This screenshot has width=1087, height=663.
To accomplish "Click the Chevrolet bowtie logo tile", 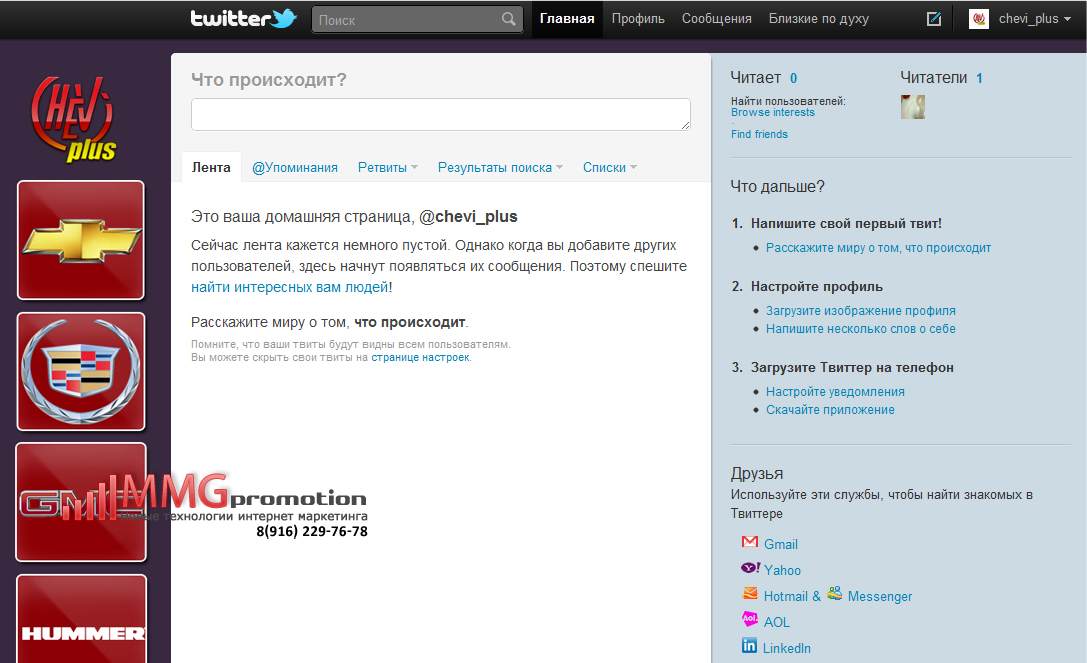I will pos(81,240).
